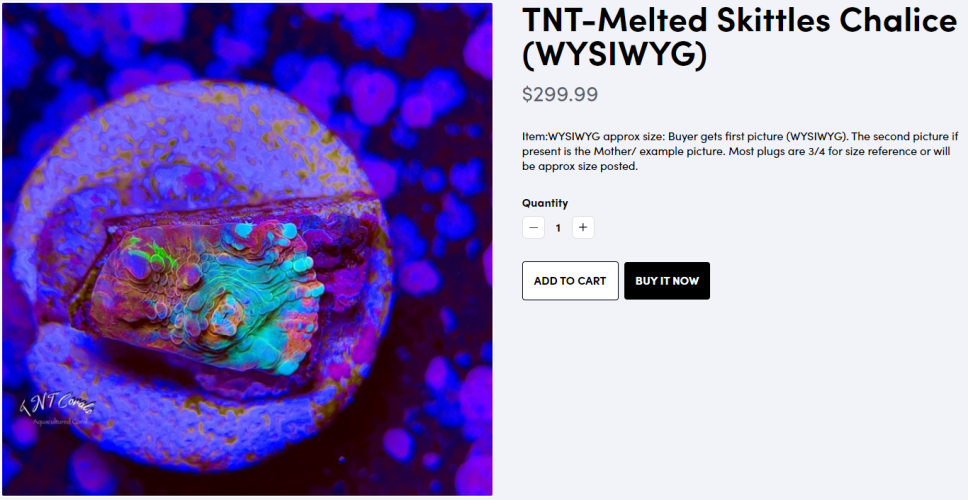Decrease quantity with the minus icon
This screenshot has width=968, height=500.
point(533,228)
